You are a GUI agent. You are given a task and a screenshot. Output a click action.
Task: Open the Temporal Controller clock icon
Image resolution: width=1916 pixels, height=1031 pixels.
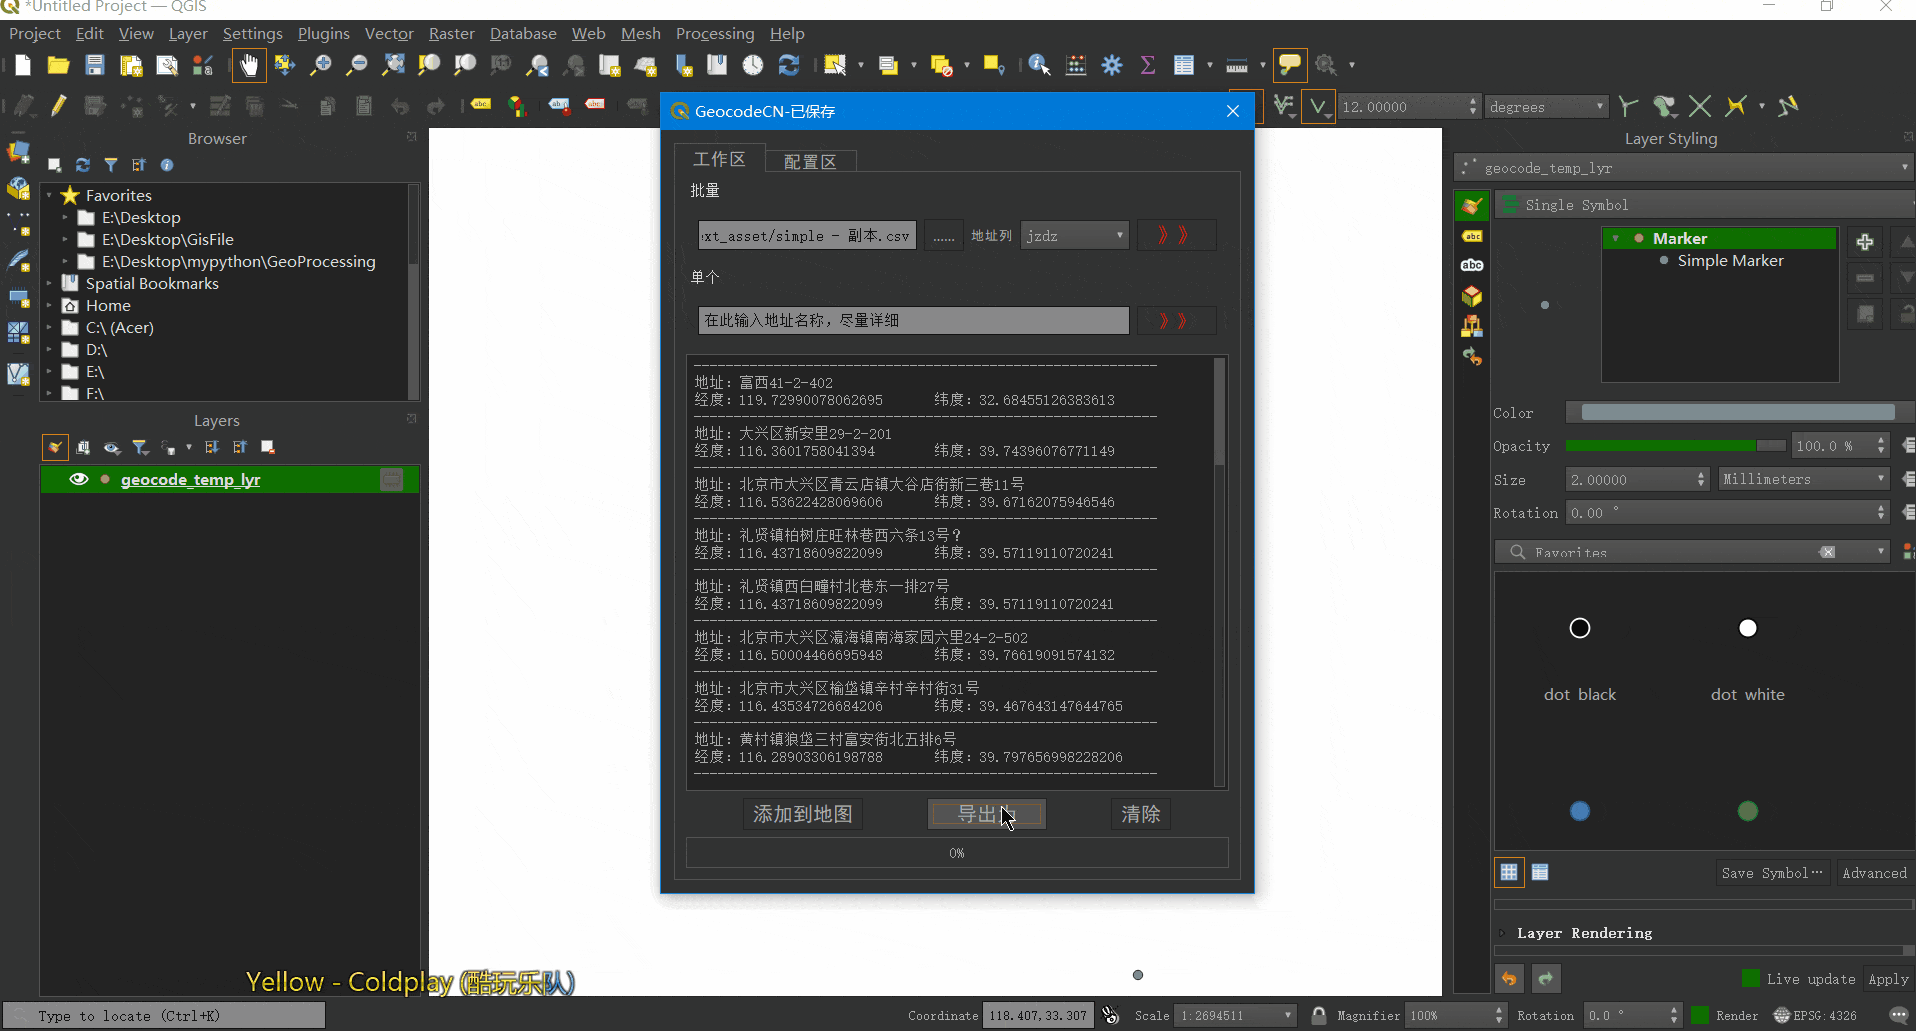753,66
